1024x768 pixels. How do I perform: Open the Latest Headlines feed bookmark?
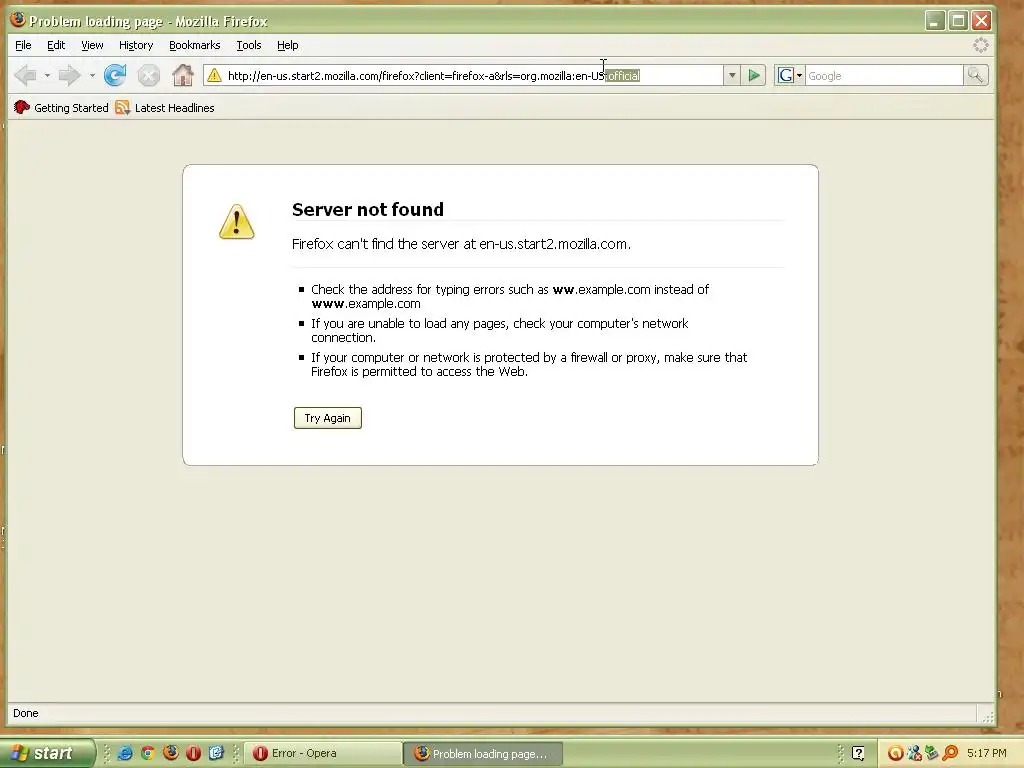pyautogui.click(x=165, y=108)
